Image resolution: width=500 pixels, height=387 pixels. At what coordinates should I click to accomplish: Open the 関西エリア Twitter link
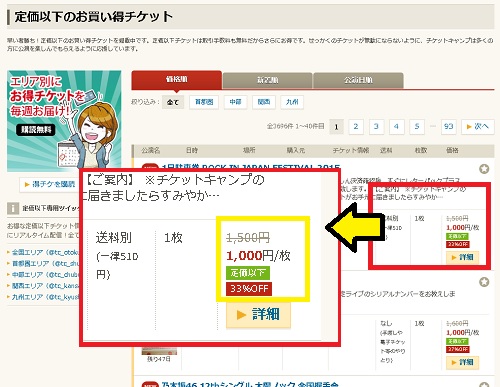click(x=43, y=286)
